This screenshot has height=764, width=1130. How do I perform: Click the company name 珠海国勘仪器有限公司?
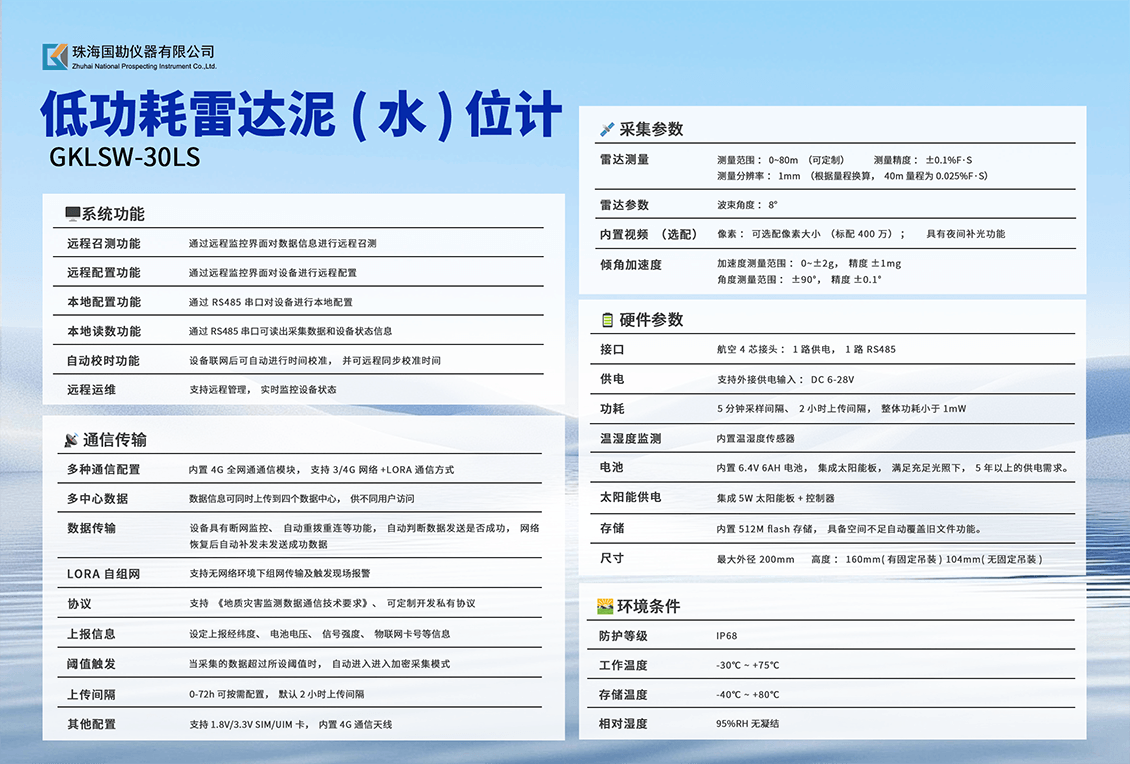[x=143, y=52]
